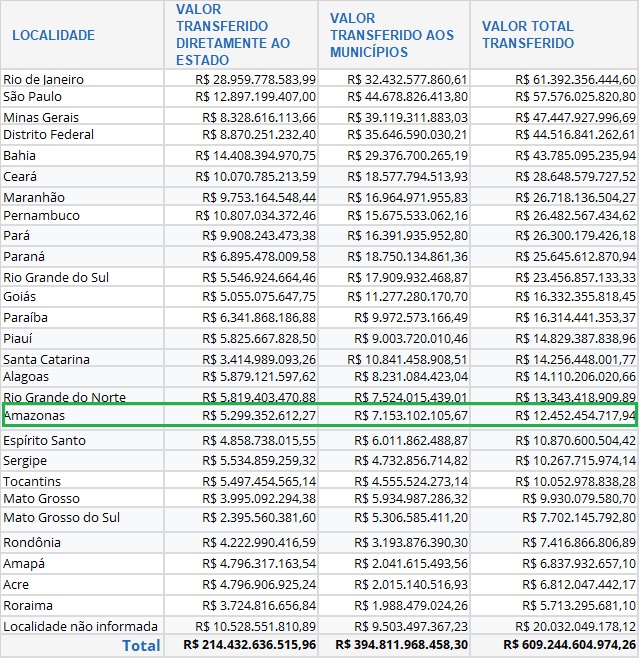Select total state transfers R$ 214.432.636.515,96
639x658 pixels.
click(245, 646)
